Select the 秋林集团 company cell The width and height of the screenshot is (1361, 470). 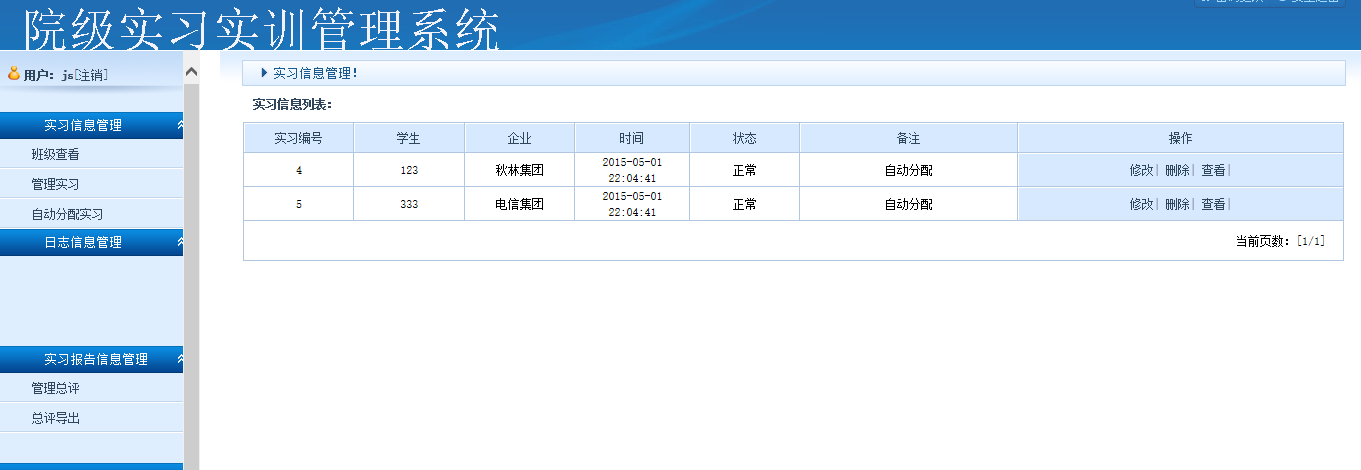tap(520, 171)
